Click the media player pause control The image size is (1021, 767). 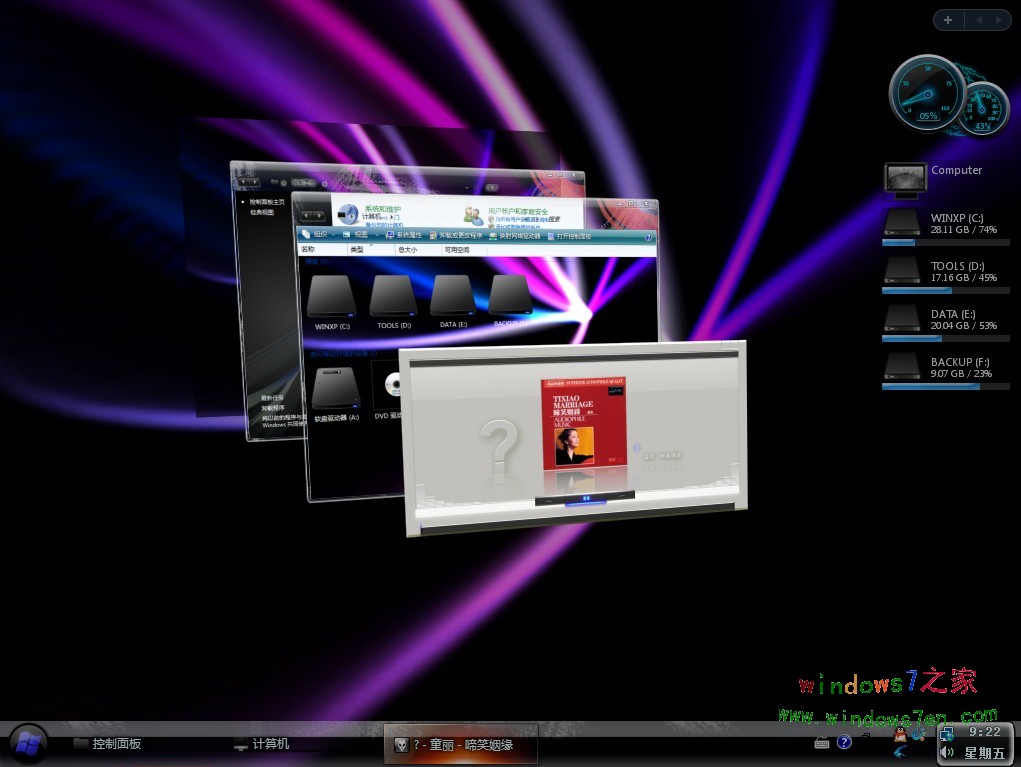pyautogui.click(x=586, y=497)
